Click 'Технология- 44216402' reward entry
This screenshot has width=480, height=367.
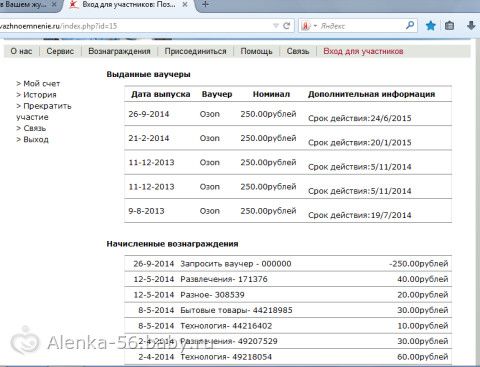pyautogui.click(x=226, y=326)
